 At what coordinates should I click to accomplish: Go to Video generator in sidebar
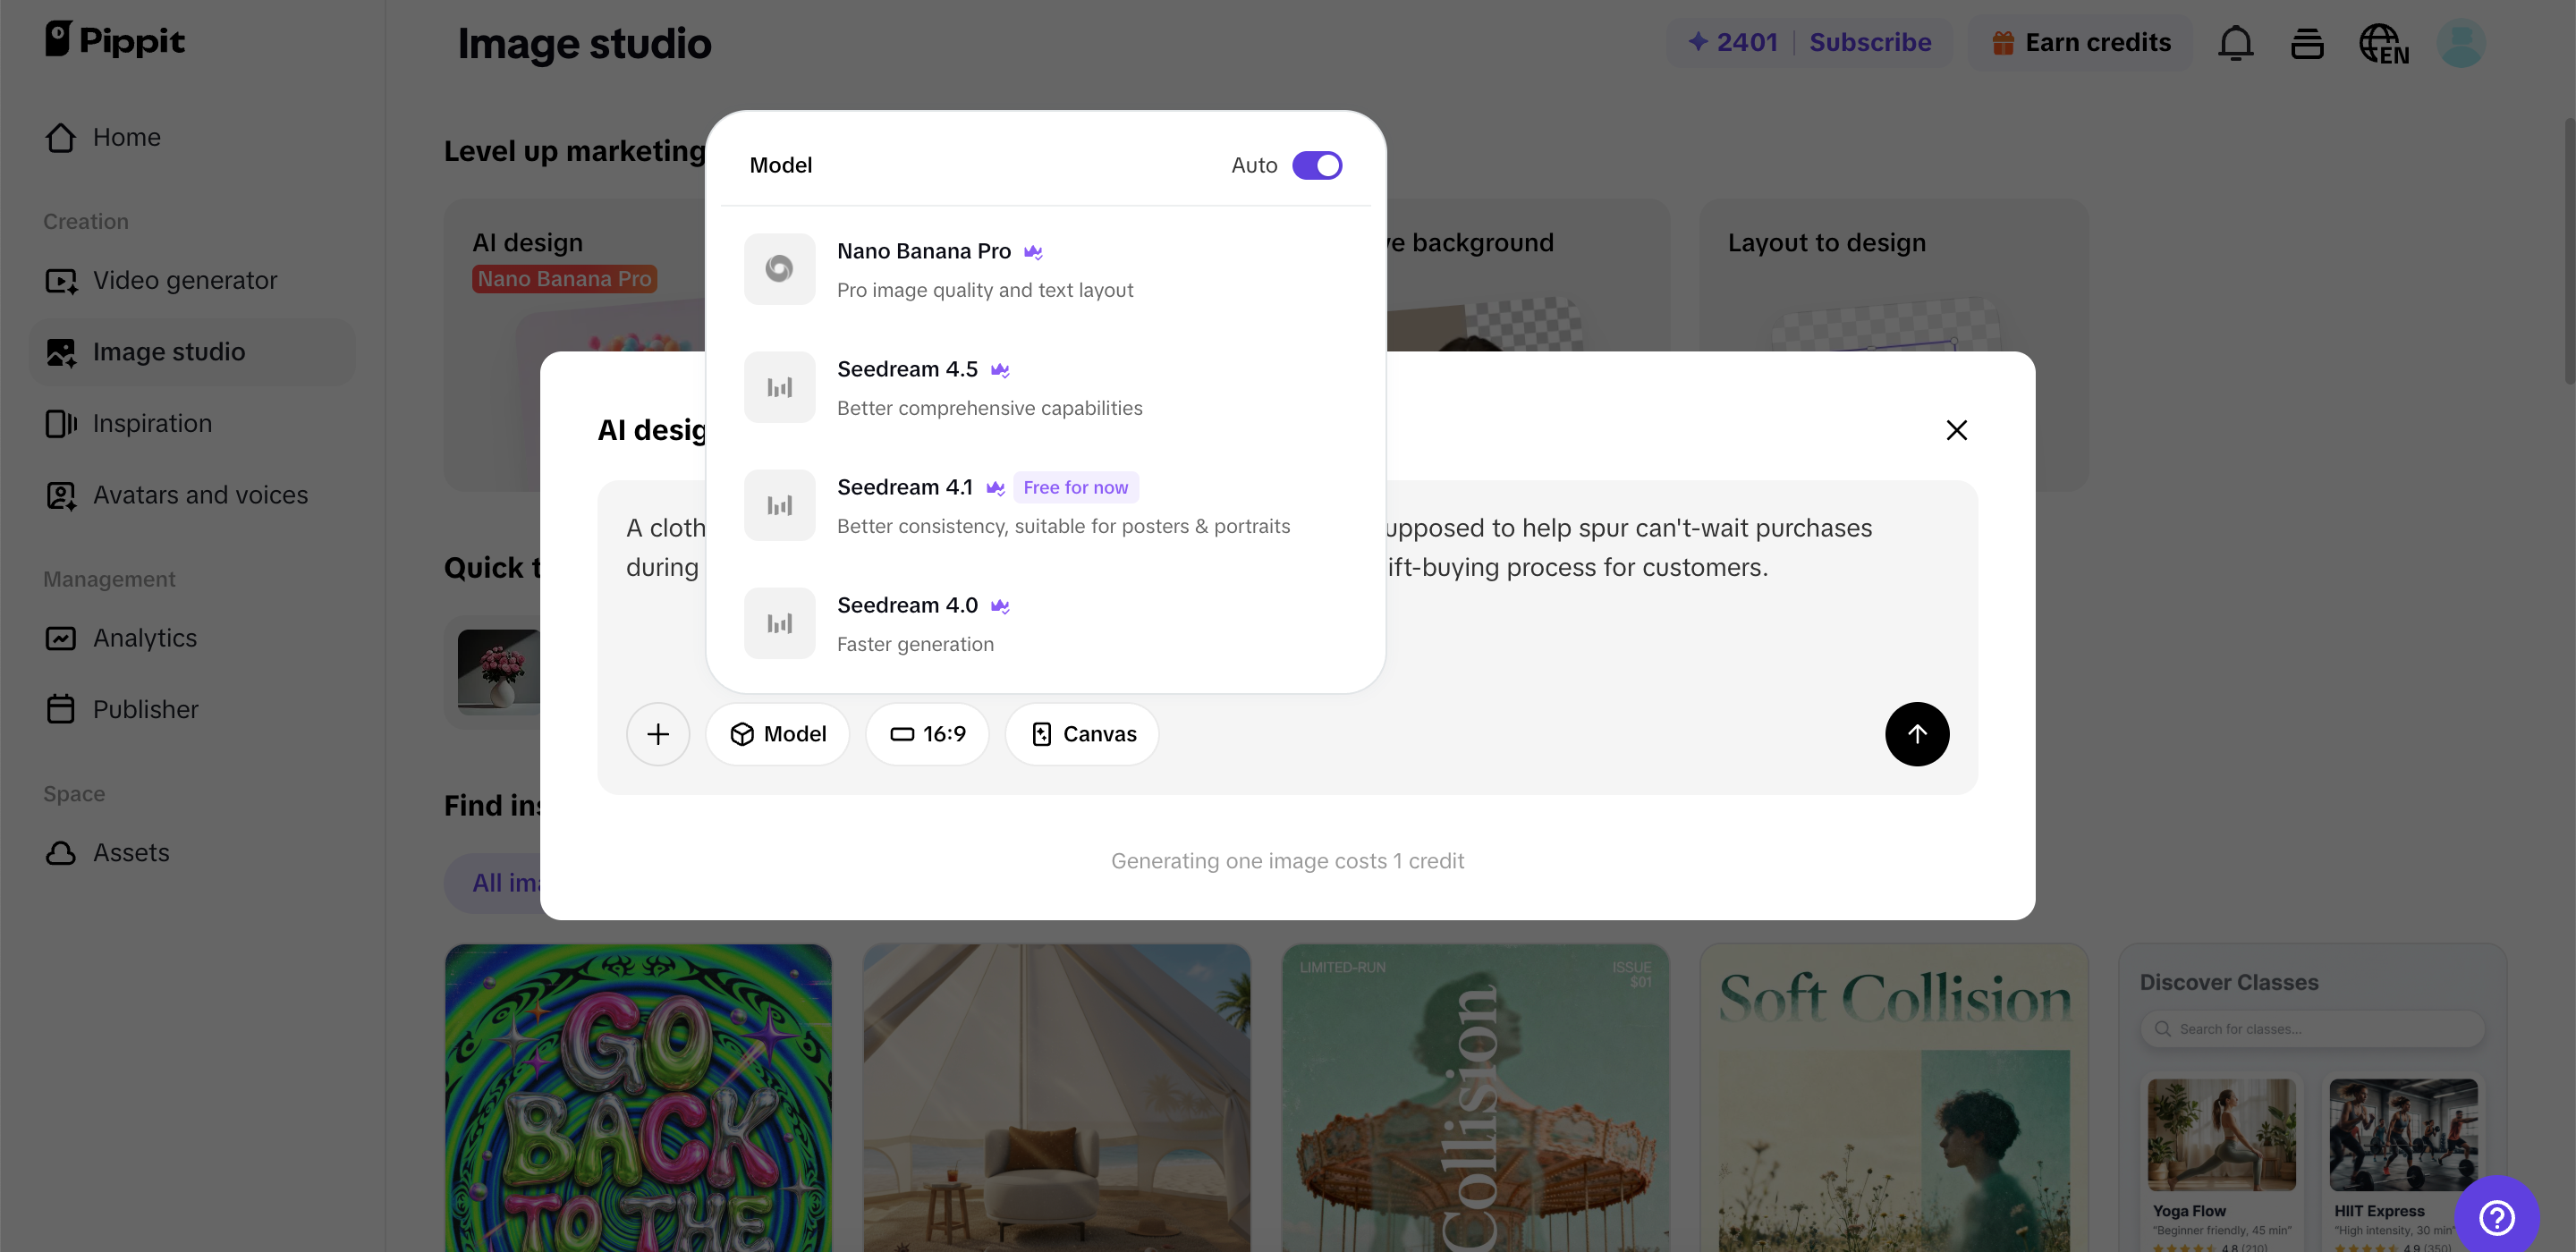click(x=185, y=280)
